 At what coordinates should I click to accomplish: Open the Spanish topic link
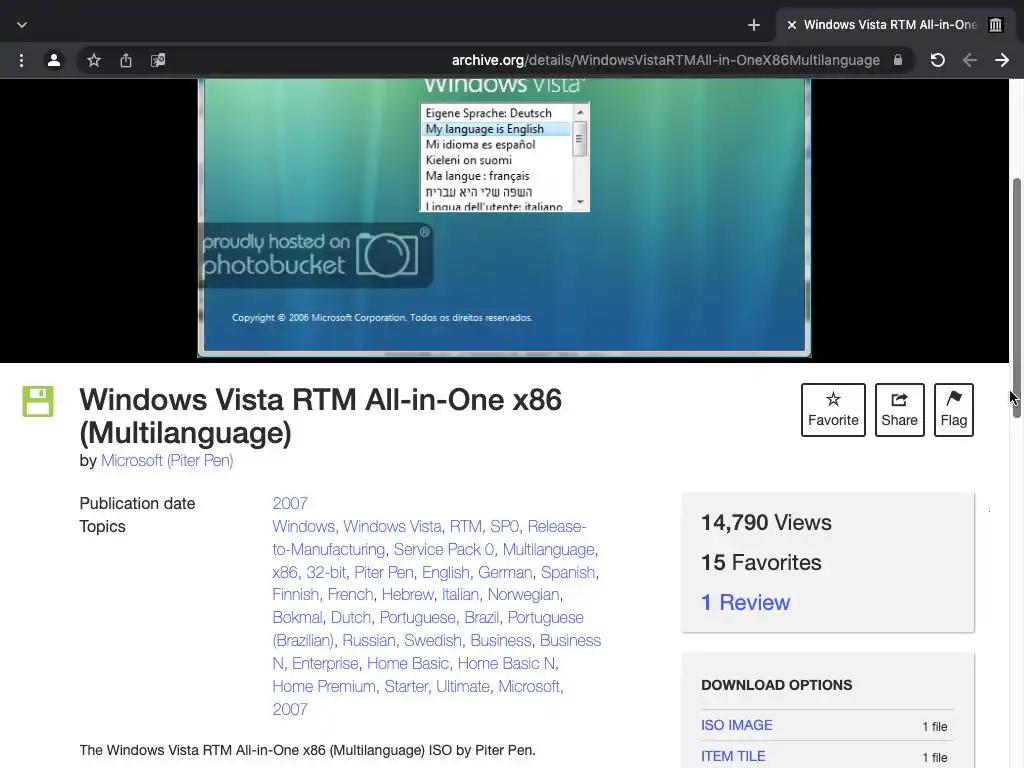[x=568, y=573]
